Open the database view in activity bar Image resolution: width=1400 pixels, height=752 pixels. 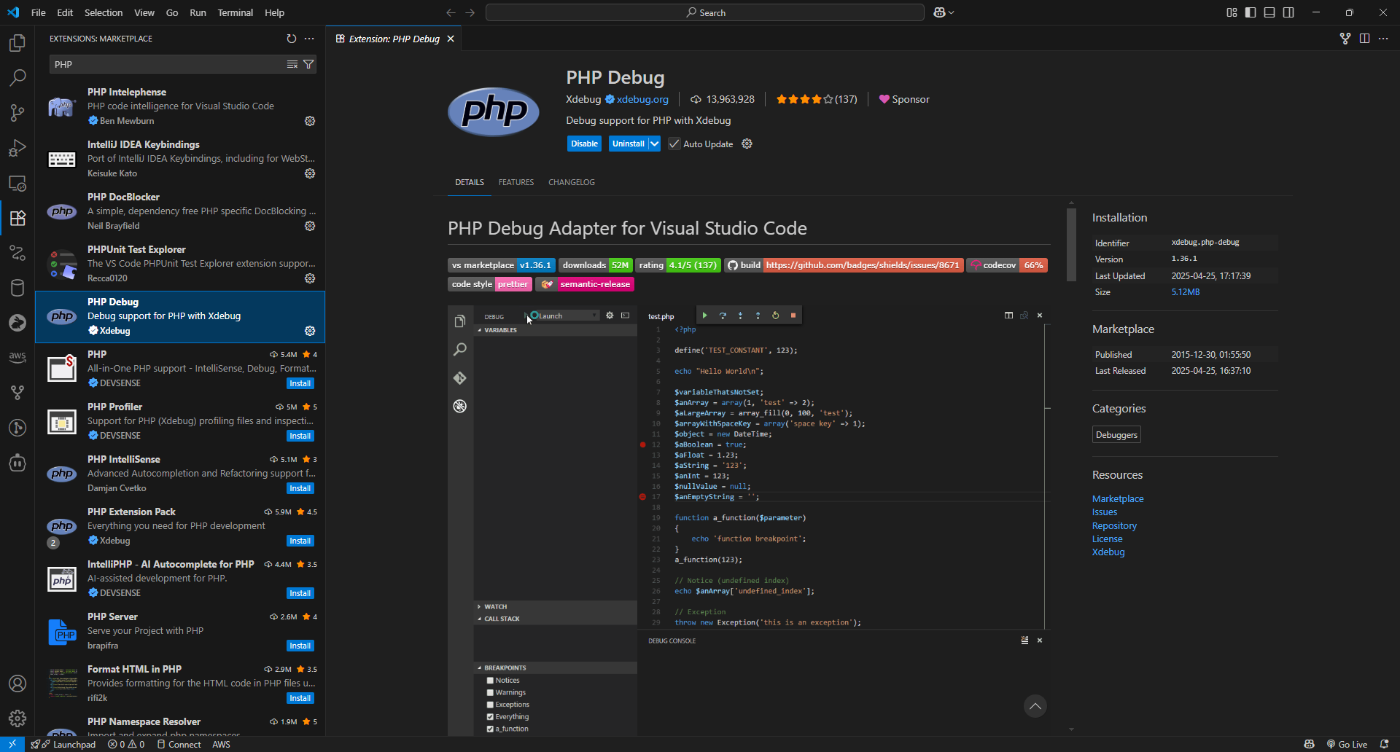17,288
